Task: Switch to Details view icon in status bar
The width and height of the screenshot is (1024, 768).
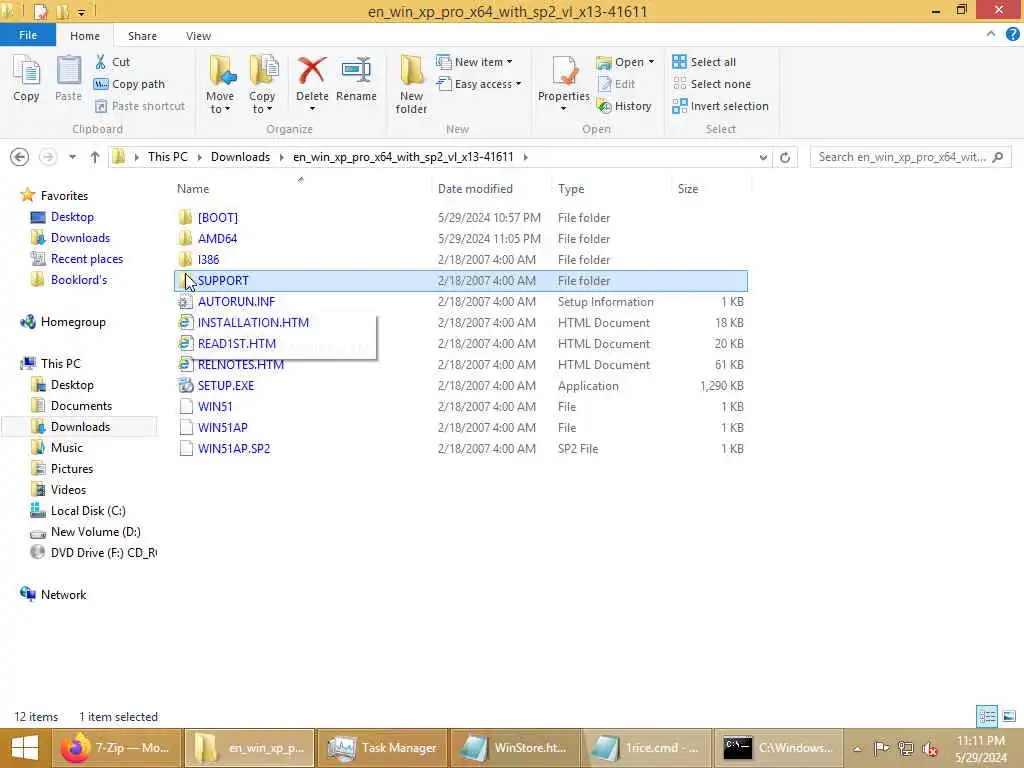Action: point(987,716)
